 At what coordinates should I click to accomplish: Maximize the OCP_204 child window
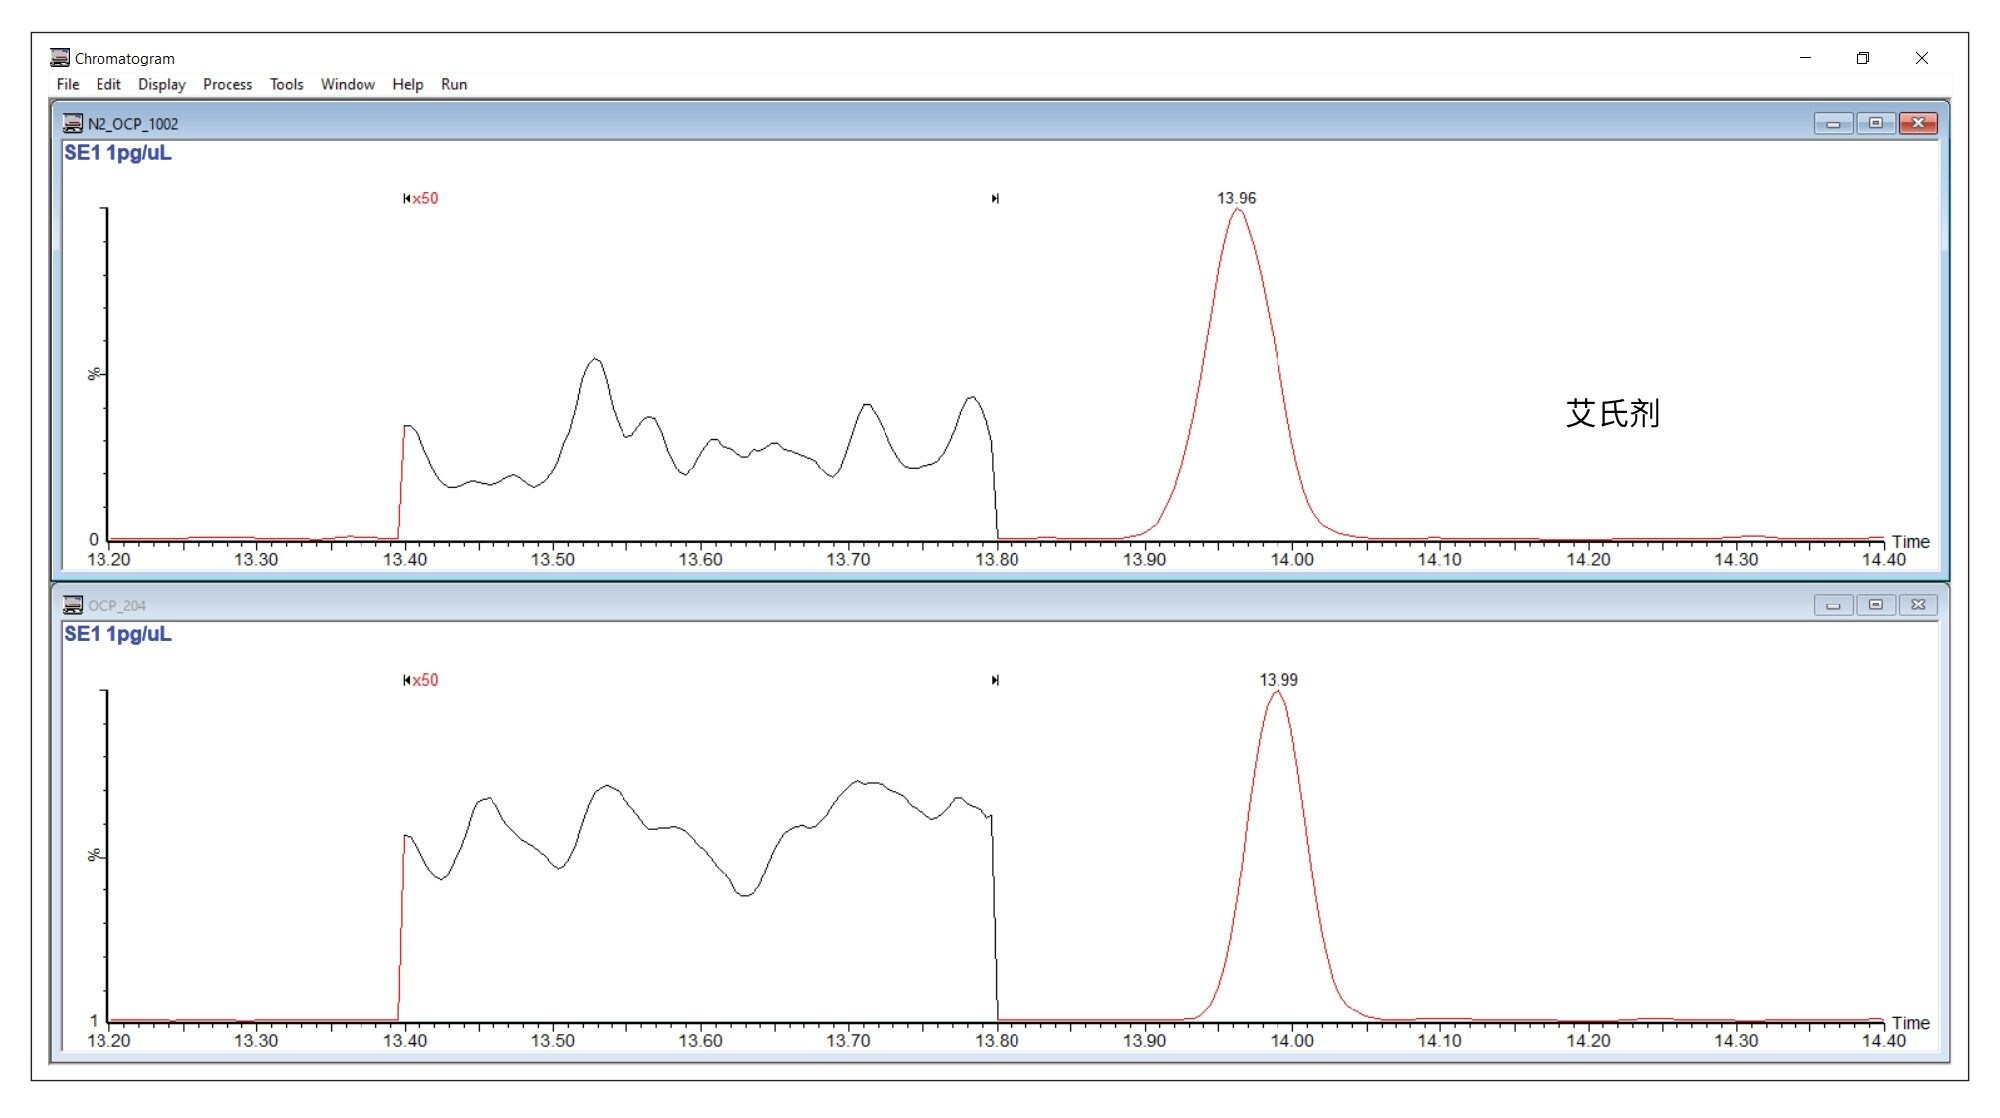click(1875, 605)
